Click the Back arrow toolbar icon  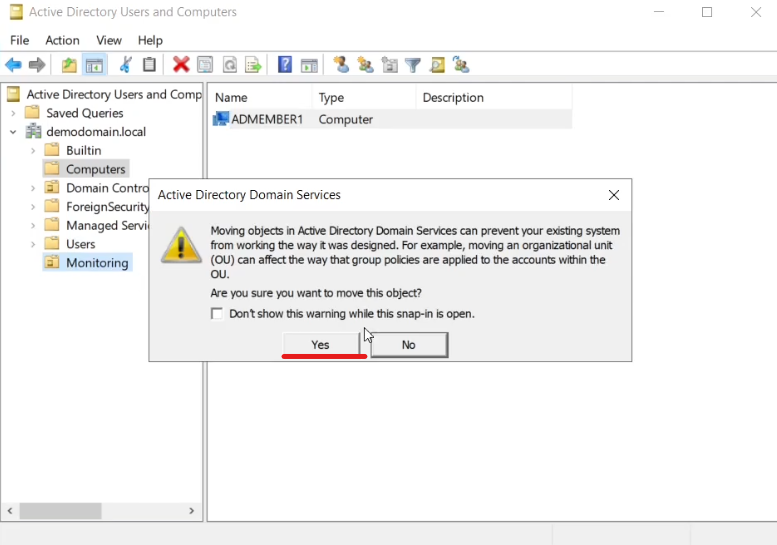[13, 65]
